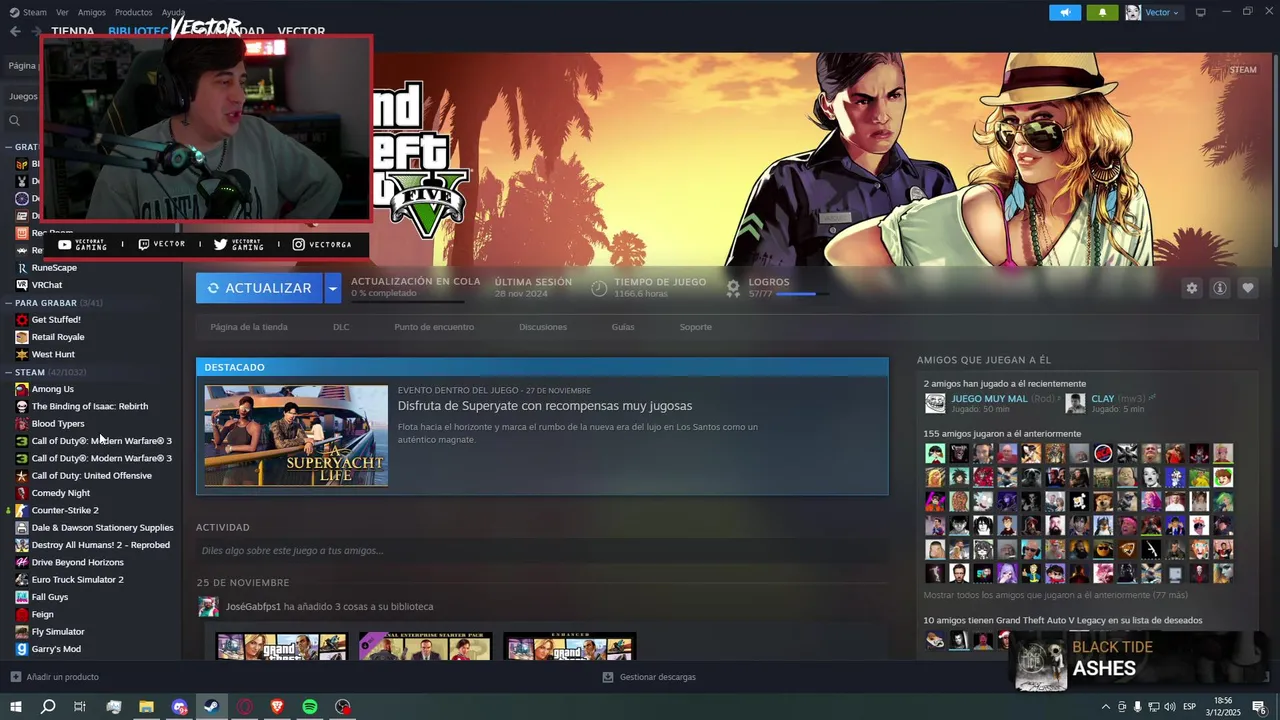The width and height of the screenshot is (1280, 720).
Task: Select Garry's Mod in the library
Action: click(x=56, y=649)
